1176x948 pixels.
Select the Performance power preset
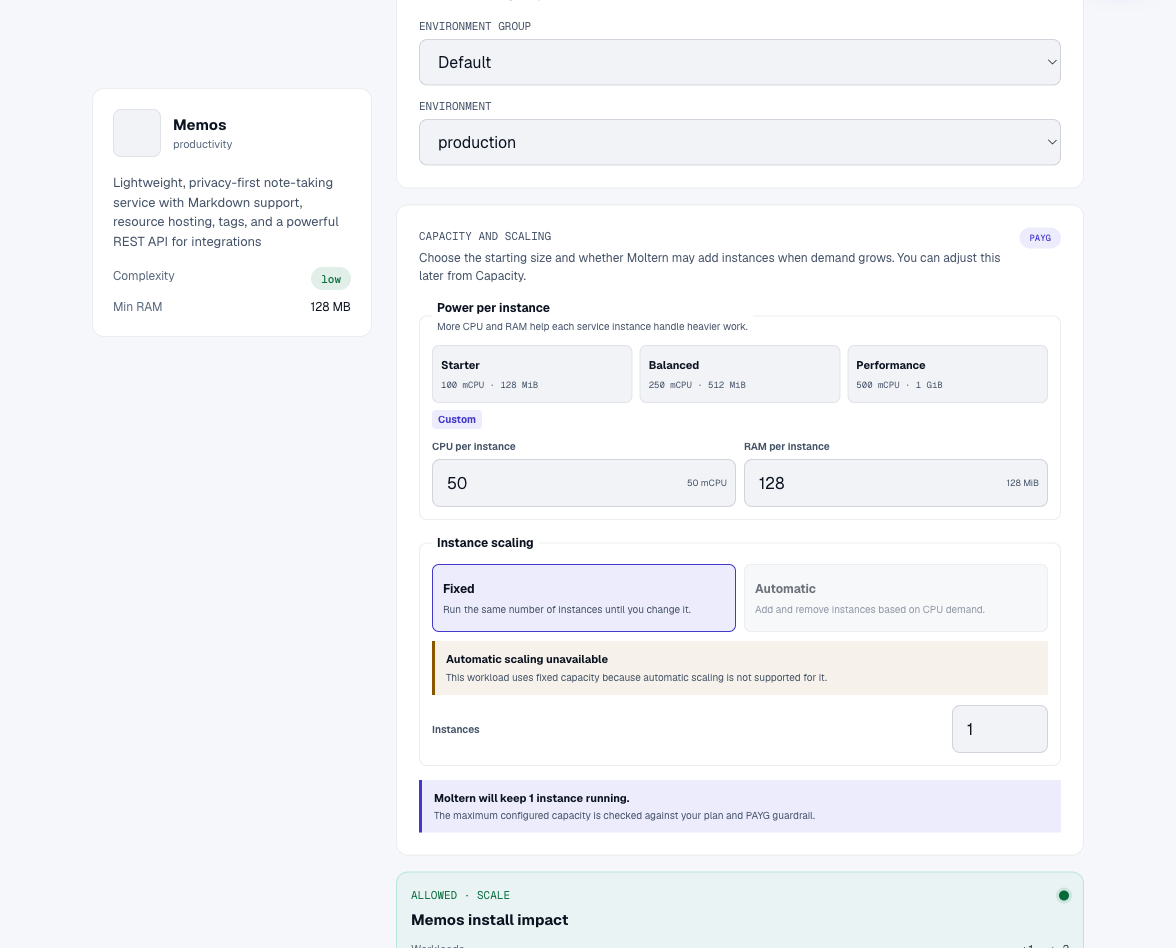947,374
